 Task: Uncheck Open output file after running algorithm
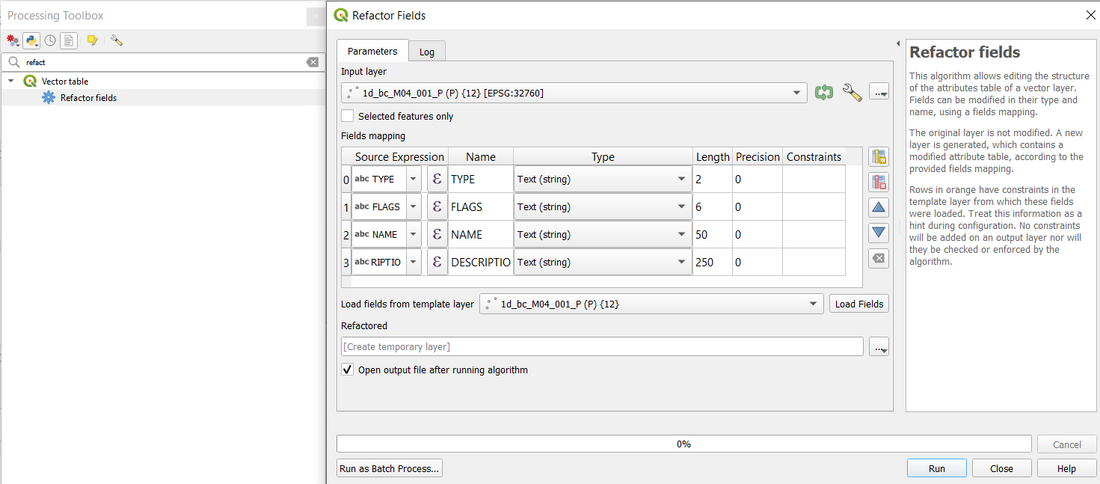348,370
